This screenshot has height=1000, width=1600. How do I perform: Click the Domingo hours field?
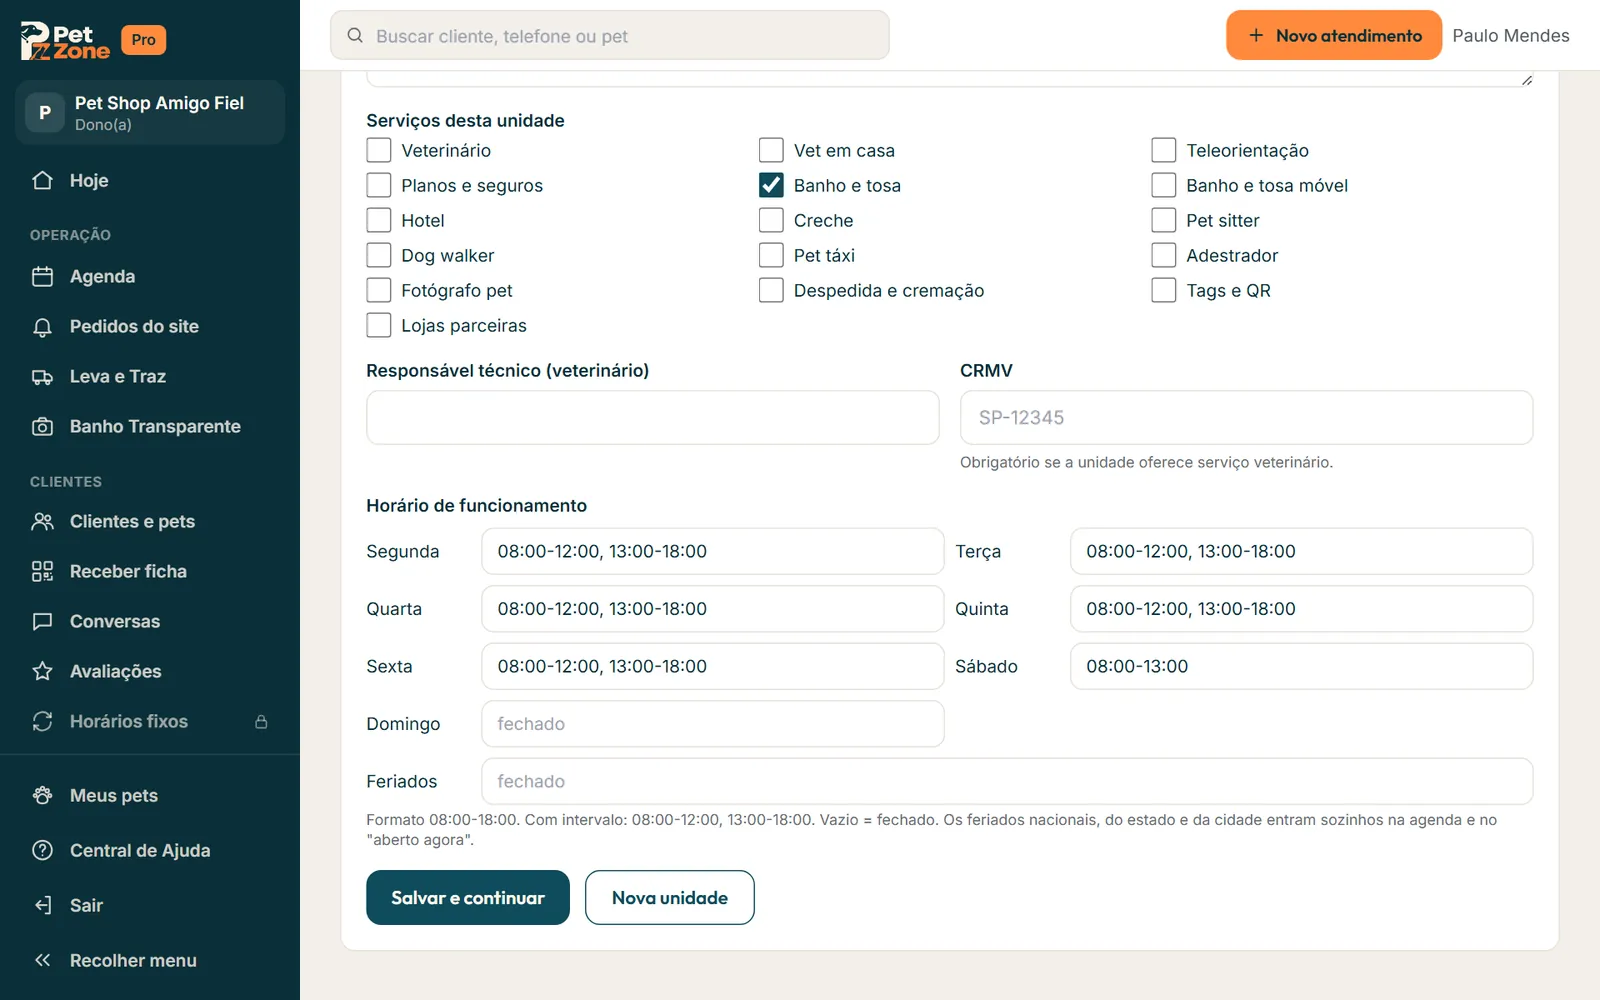click(x=713, y=724)
